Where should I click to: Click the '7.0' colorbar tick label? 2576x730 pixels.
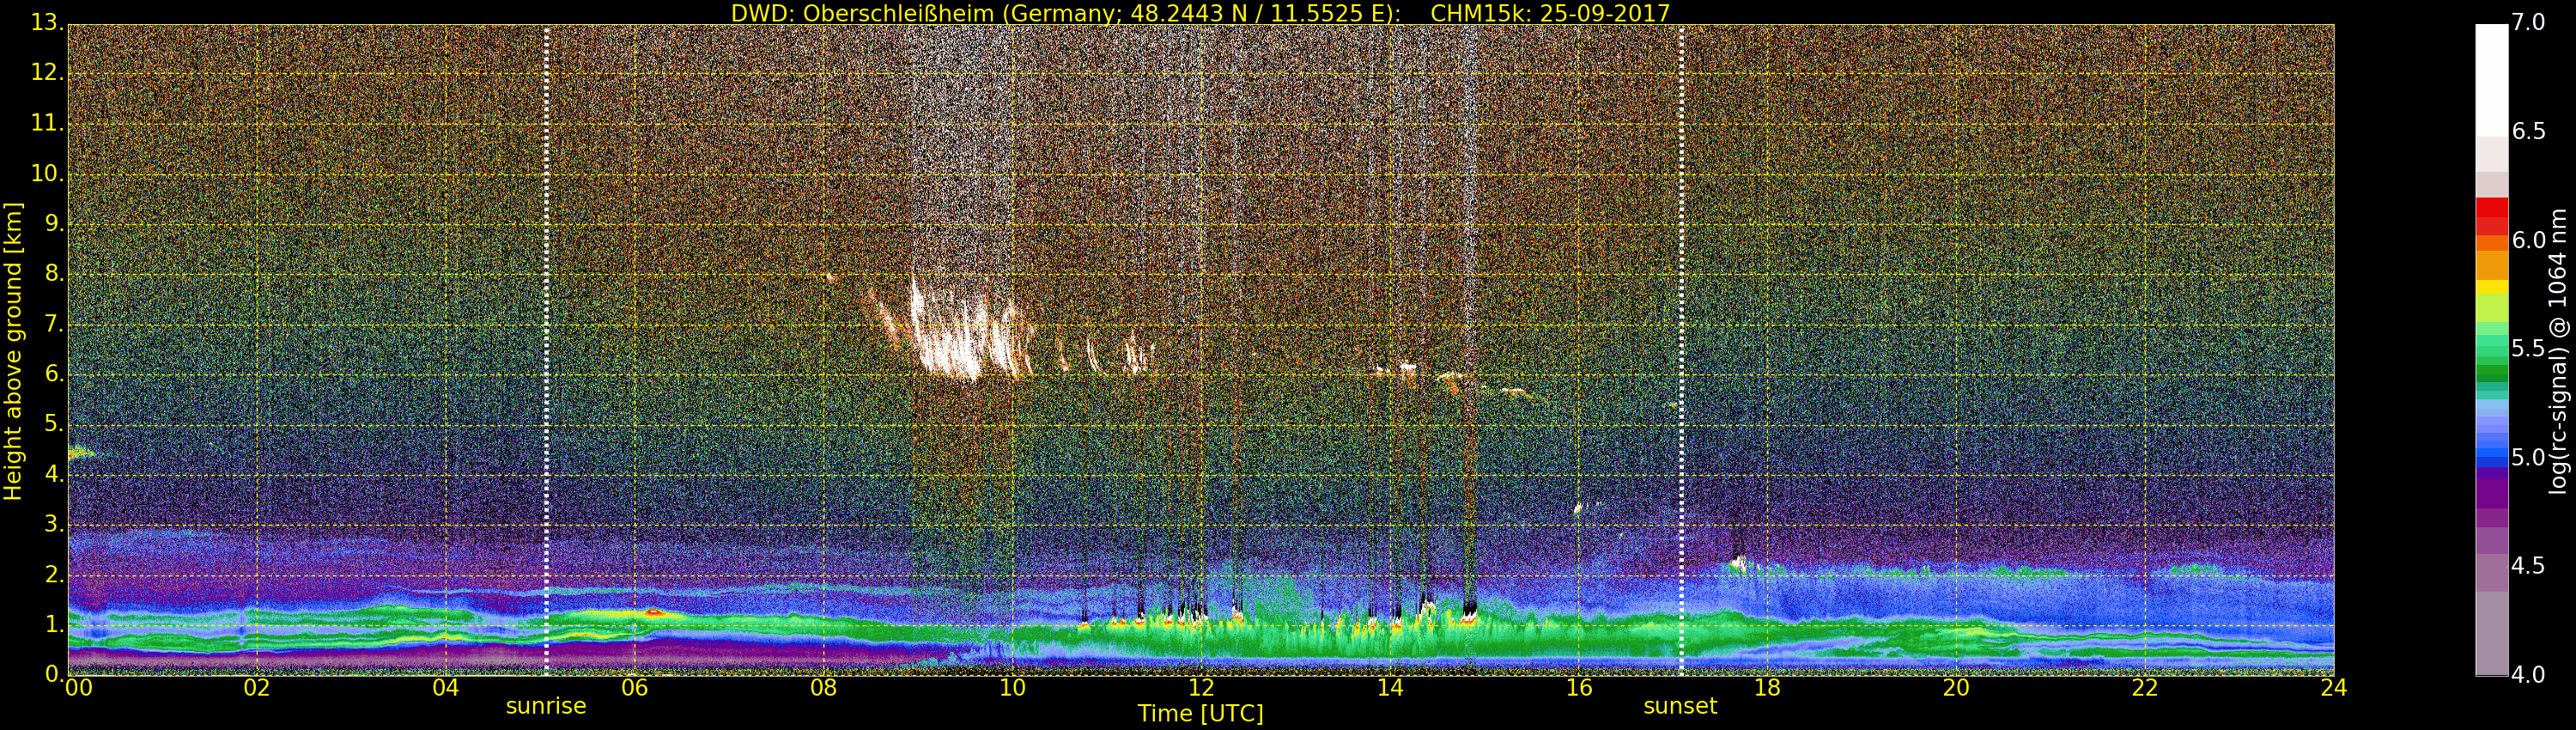(x=2529, y=22)
